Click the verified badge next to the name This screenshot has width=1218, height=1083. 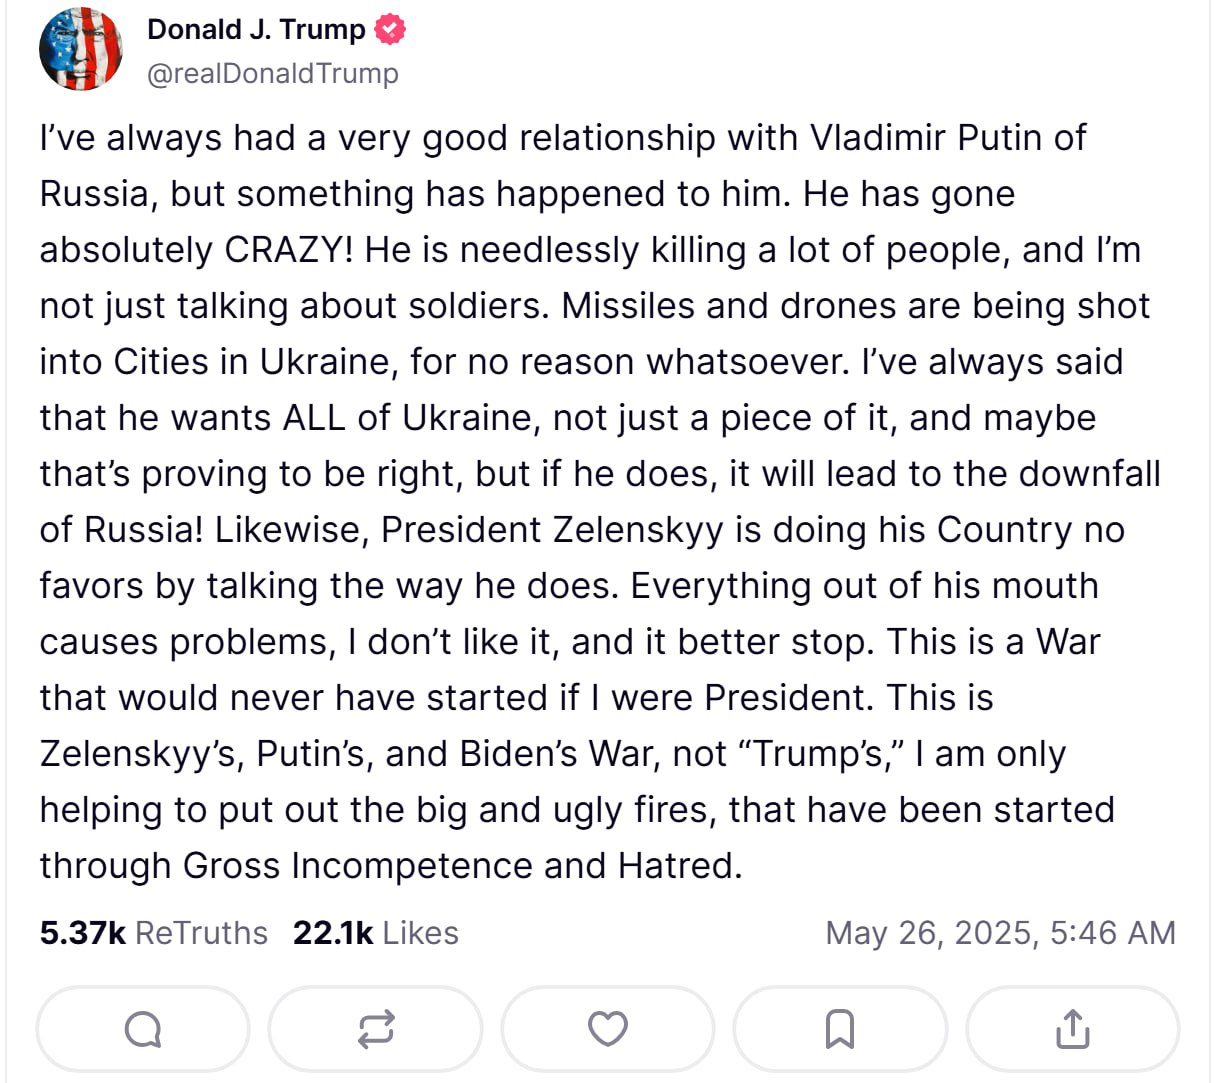click(390, 30)
